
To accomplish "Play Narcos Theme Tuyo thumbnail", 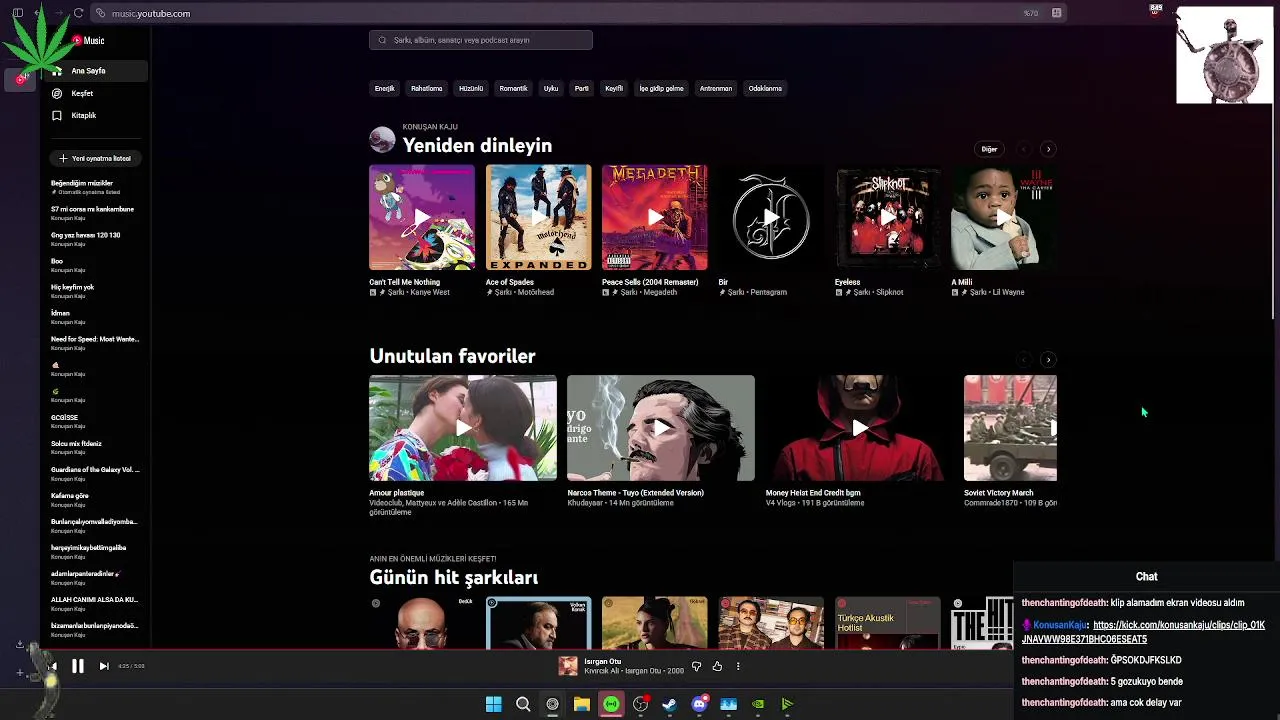I will (x=661, y=428).
